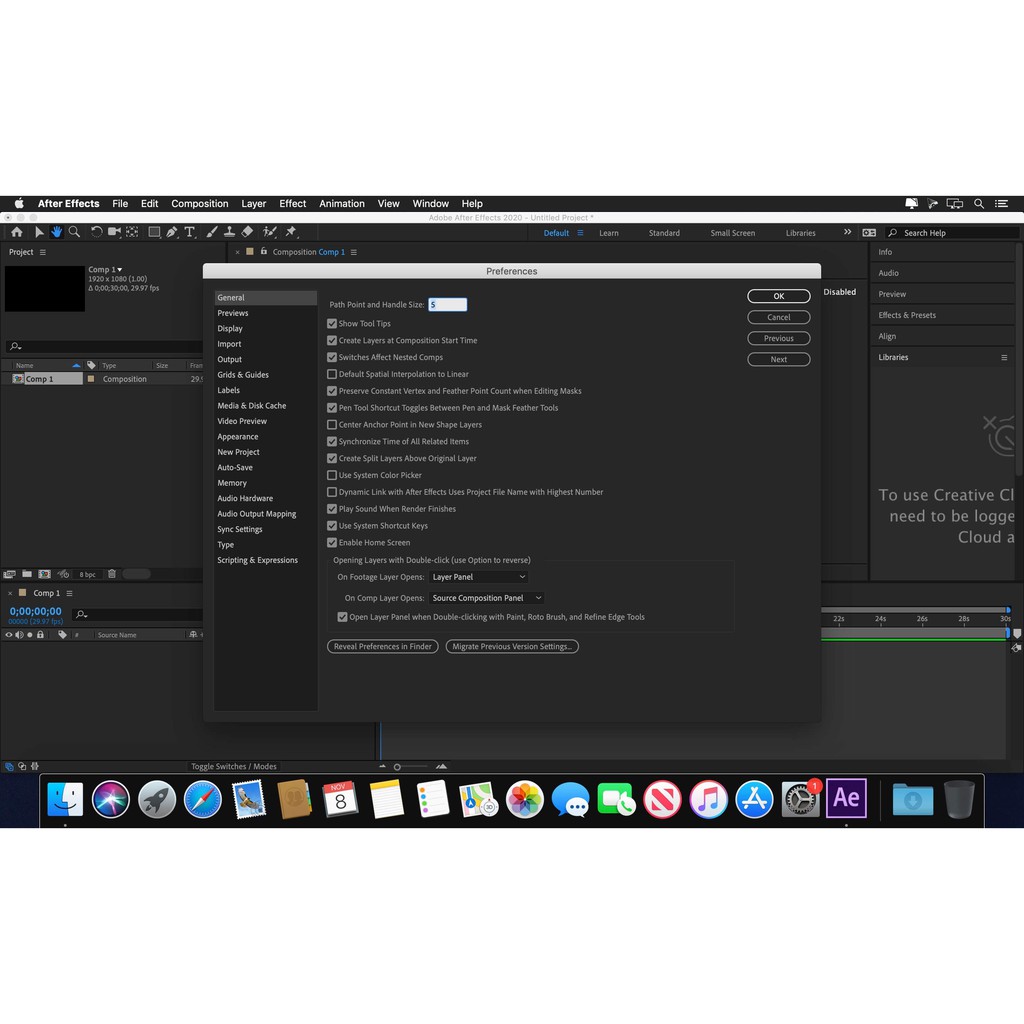This screenshot has width=1024, height=1024.
Task: Toggle Switches Affect Nested Comps checkbox
Action: coord(332,357)
